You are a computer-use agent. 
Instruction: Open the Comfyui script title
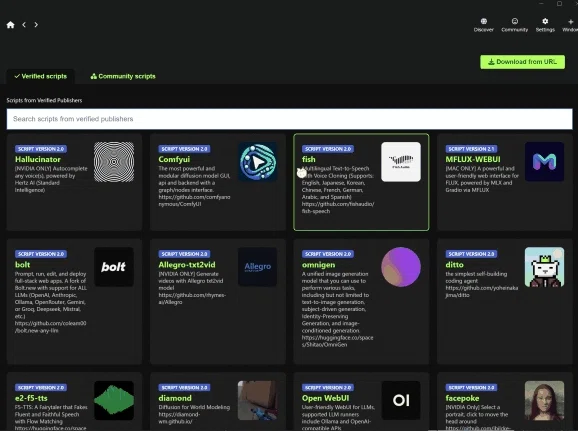click(x=174, y=159)
